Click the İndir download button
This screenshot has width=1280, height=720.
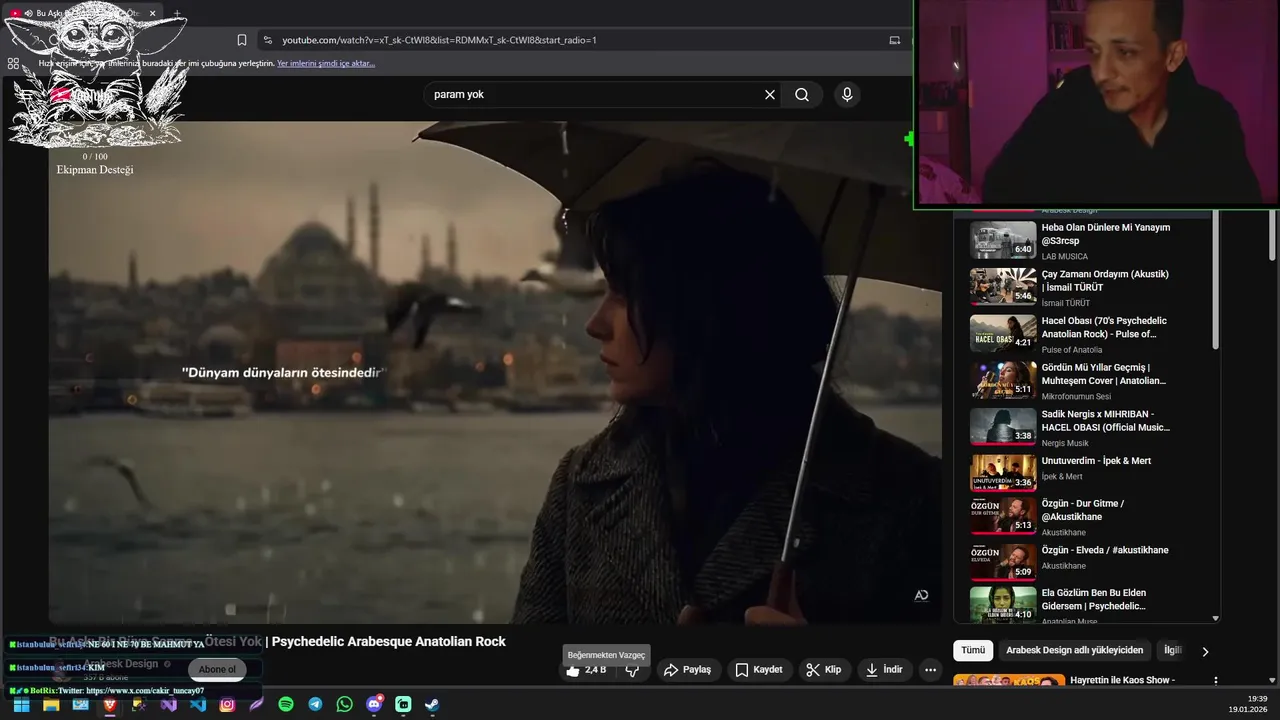[x=884, y=670]
